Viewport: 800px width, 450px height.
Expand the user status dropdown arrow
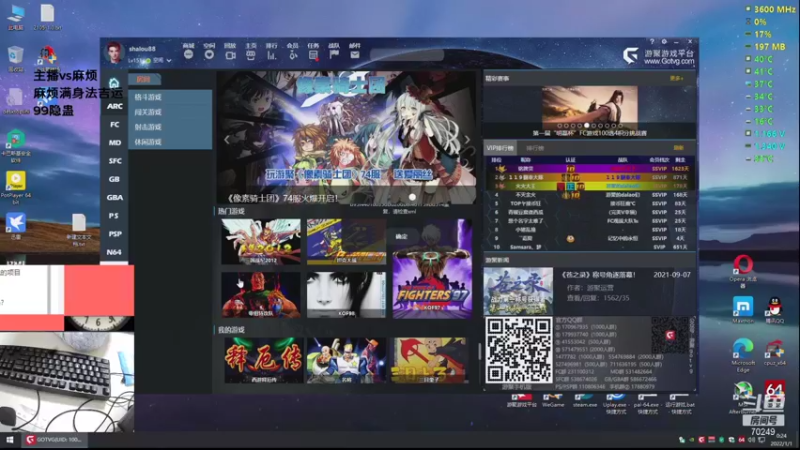click(x=169, y=61)
